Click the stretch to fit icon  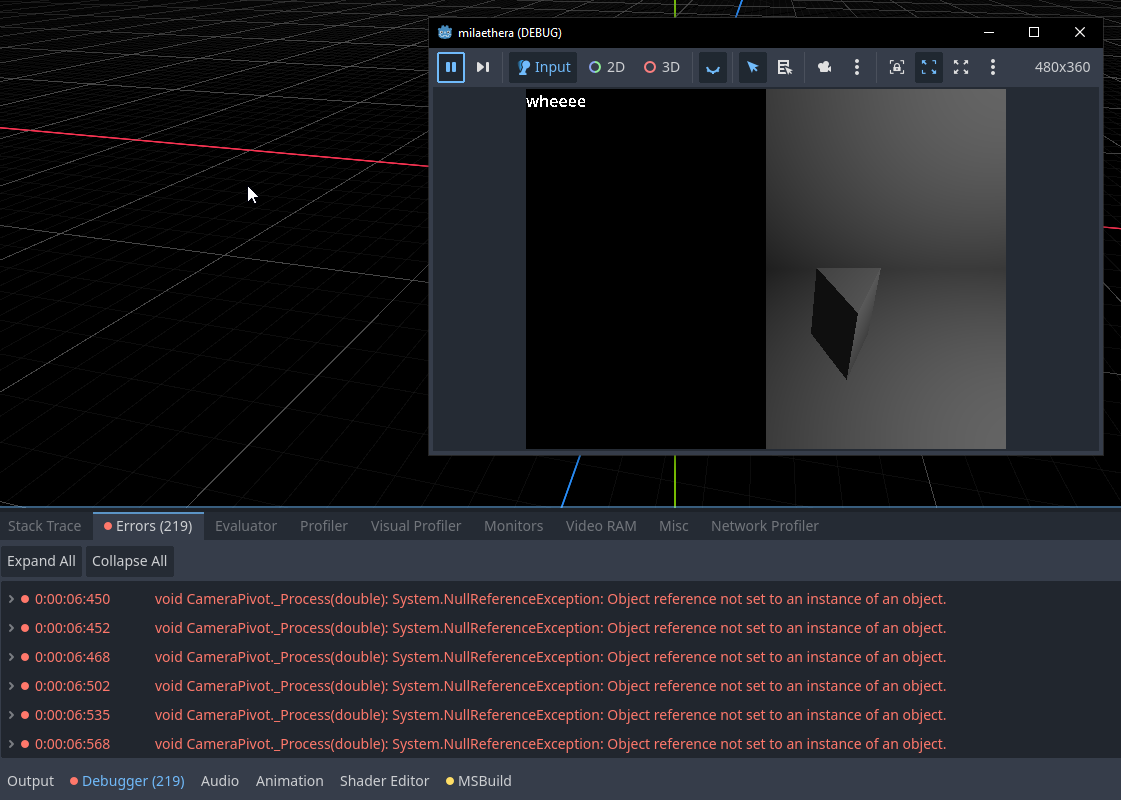[x=961, y=67]
